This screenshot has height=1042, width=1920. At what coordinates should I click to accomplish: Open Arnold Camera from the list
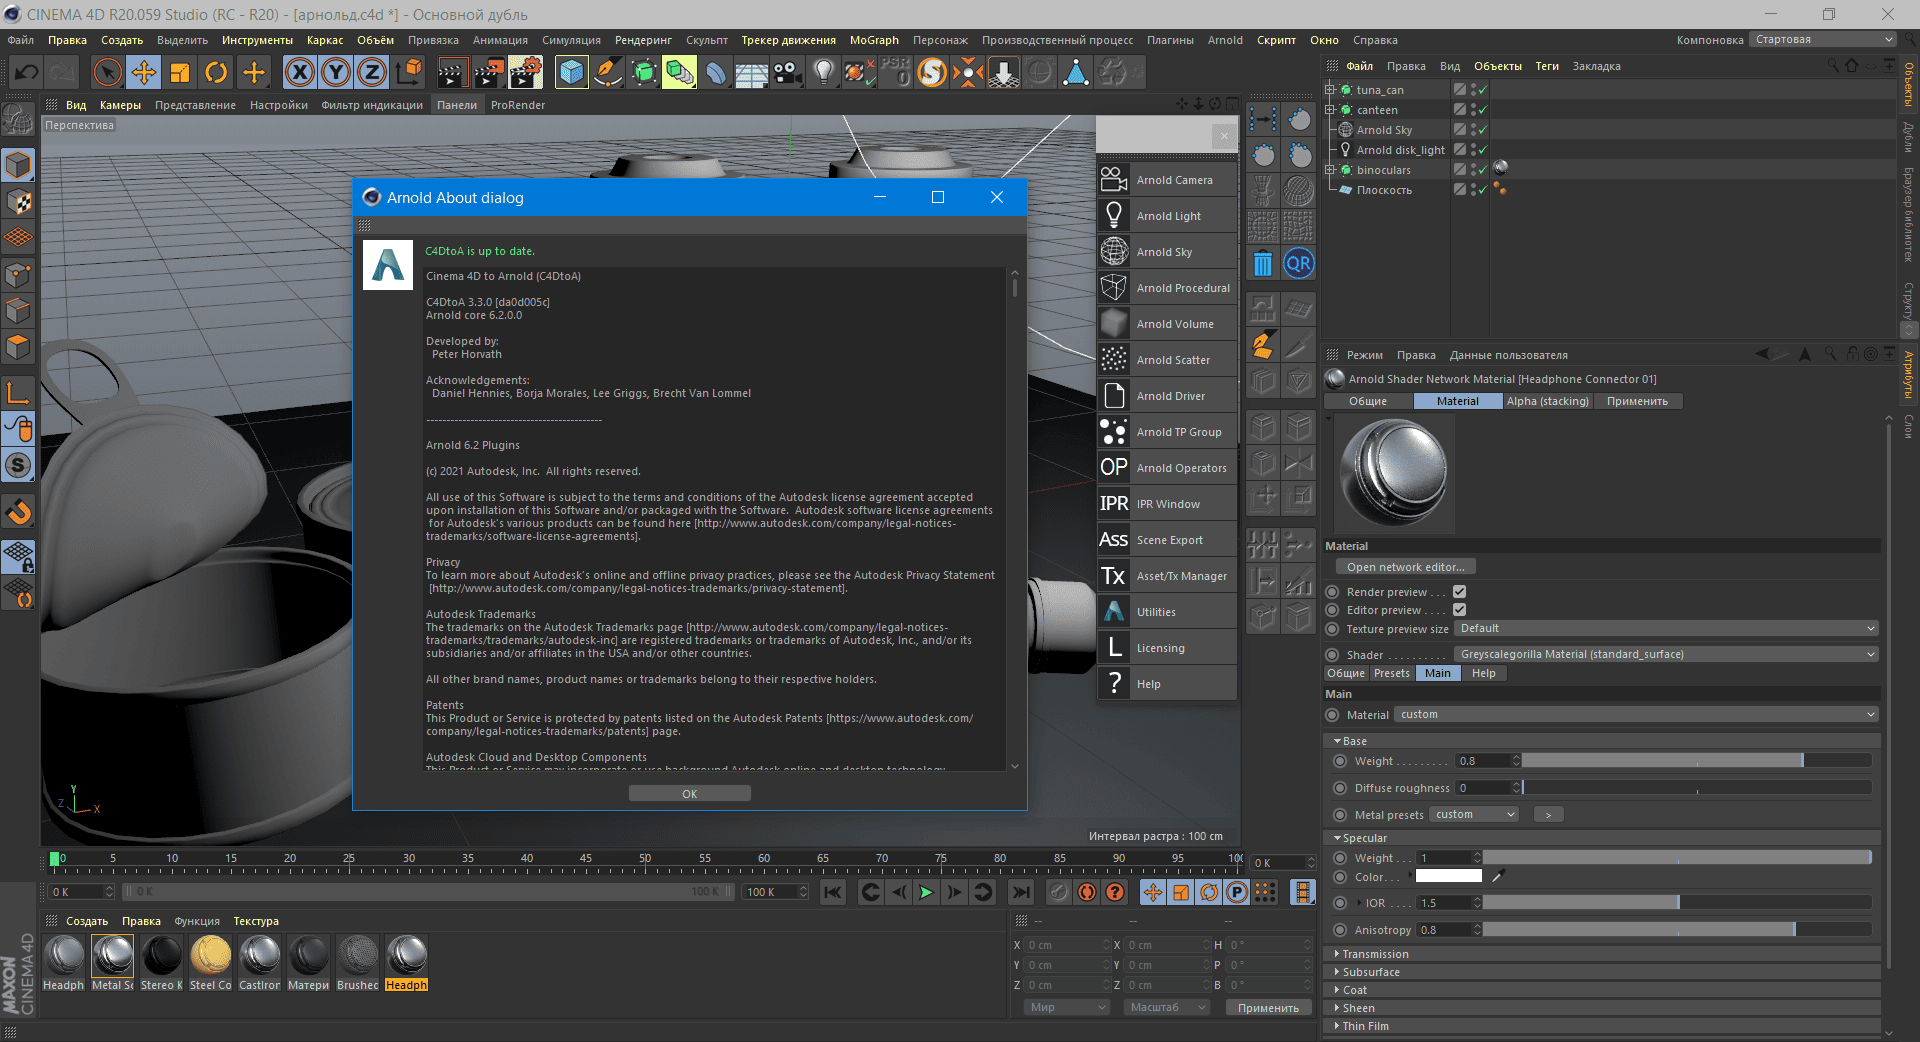(1167, 180)
